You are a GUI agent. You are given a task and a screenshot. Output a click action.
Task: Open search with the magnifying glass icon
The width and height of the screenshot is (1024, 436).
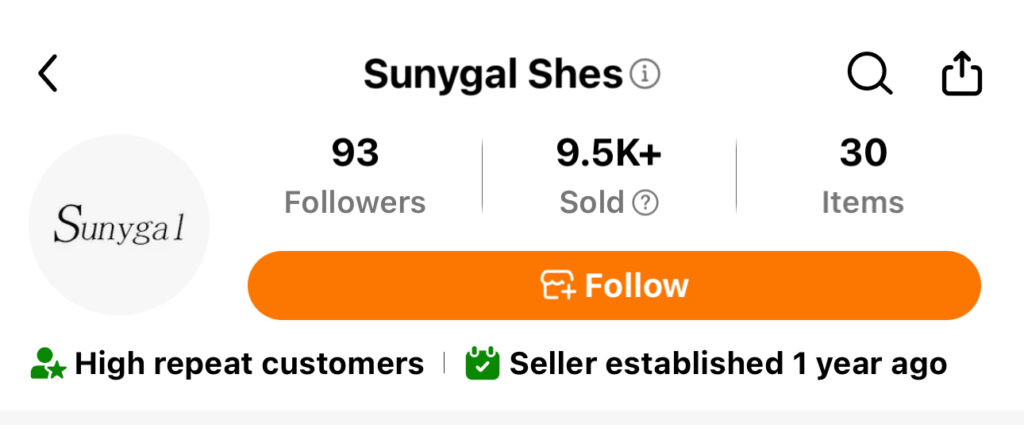pos(870,73)
